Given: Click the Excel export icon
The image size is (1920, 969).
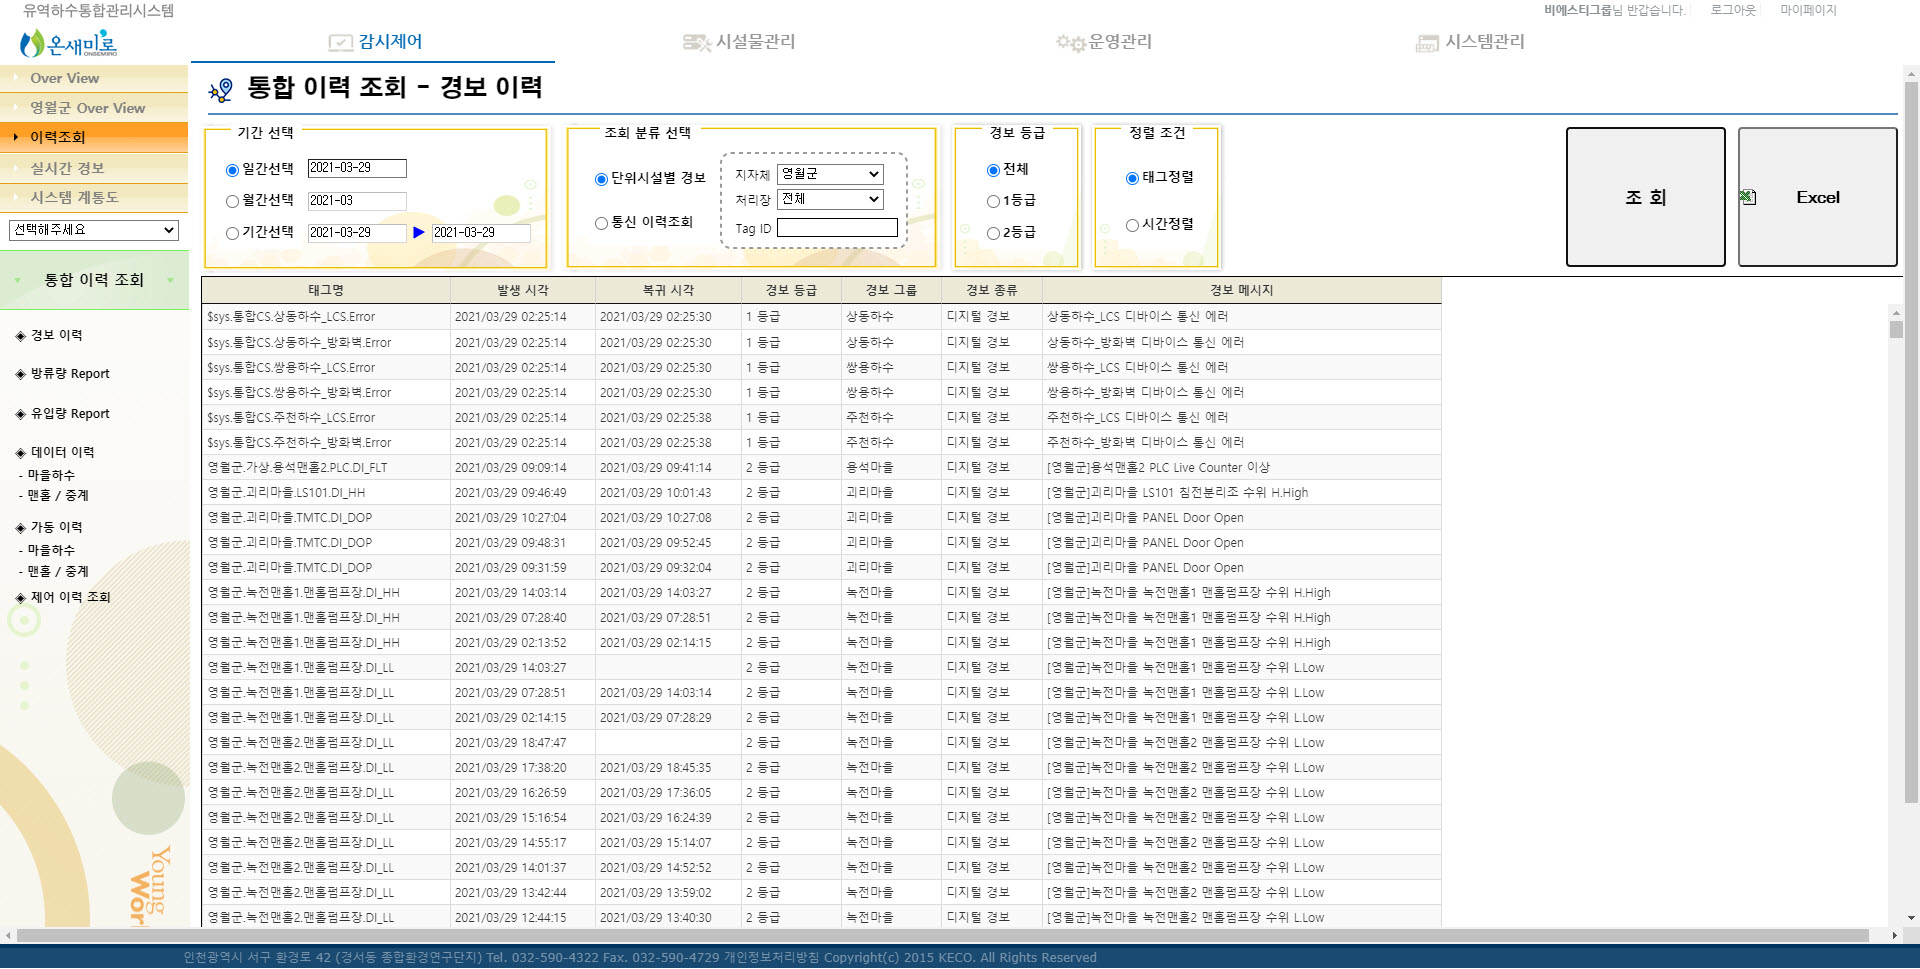Looking at the screenshot, I should (1748, 197).
